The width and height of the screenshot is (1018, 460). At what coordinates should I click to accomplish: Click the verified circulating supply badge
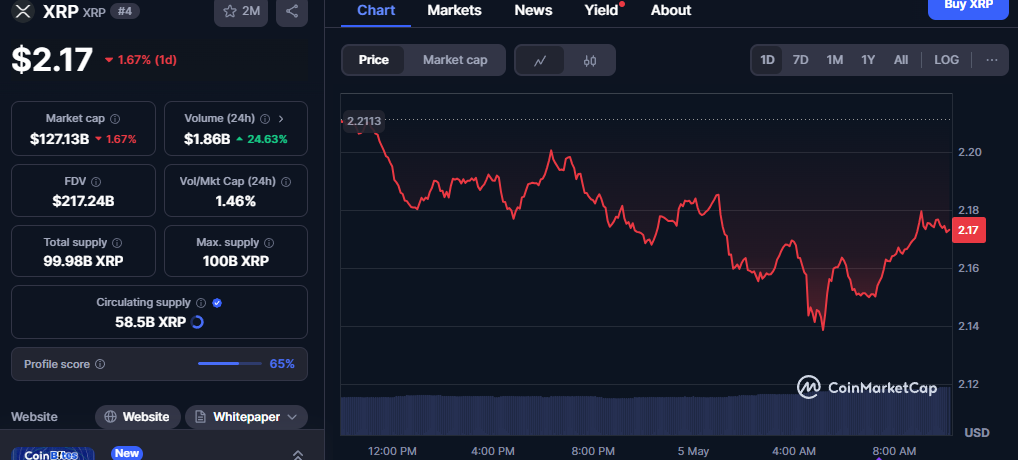click(217, 303)
